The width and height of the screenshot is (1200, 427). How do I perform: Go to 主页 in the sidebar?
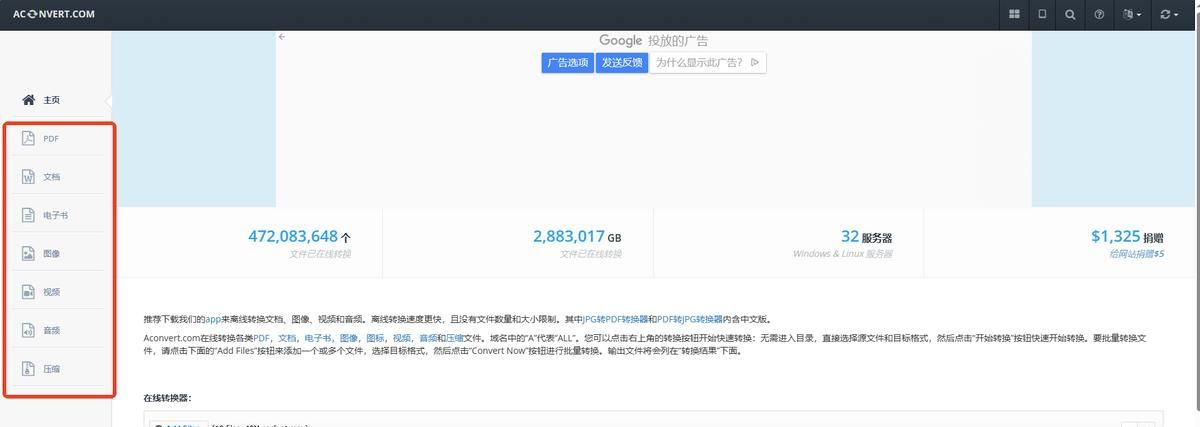click(x=42, y=100)
